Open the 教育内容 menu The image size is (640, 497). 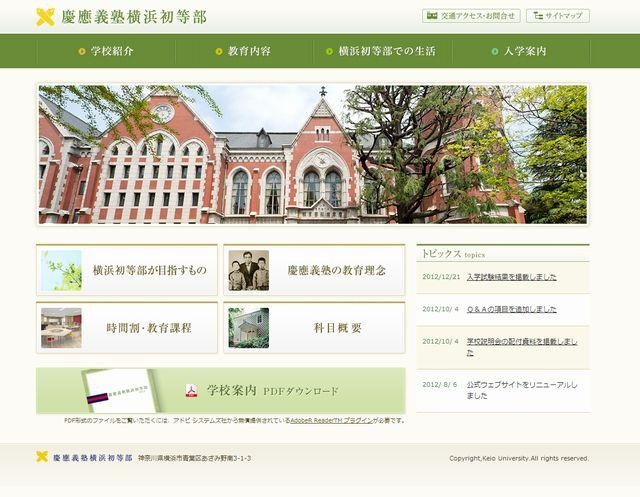[x=244, y=51]
